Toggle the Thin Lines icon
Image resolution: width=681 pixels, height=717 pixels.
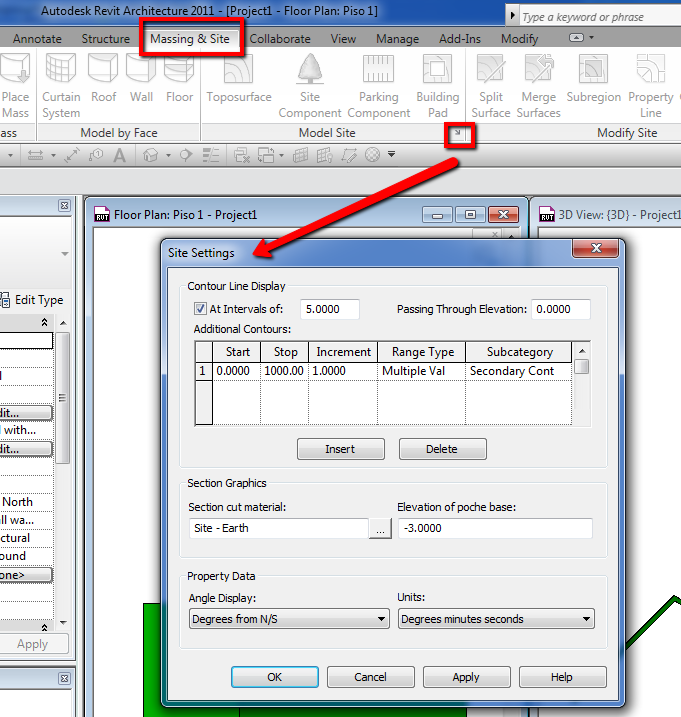(x=211, y=155)
